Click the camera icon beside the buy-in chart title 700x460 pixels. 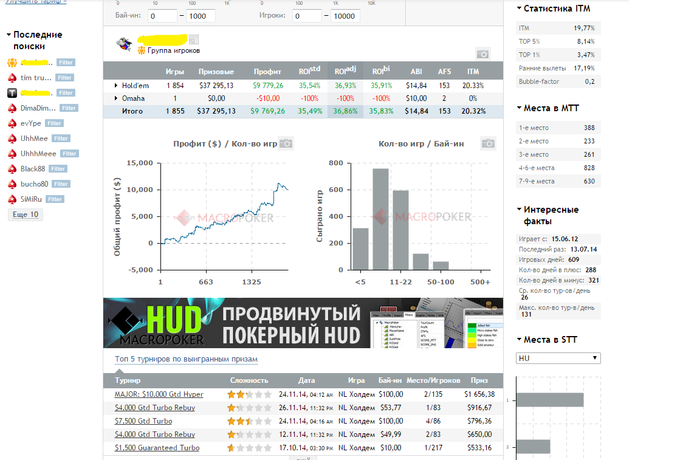pos(488,143)
